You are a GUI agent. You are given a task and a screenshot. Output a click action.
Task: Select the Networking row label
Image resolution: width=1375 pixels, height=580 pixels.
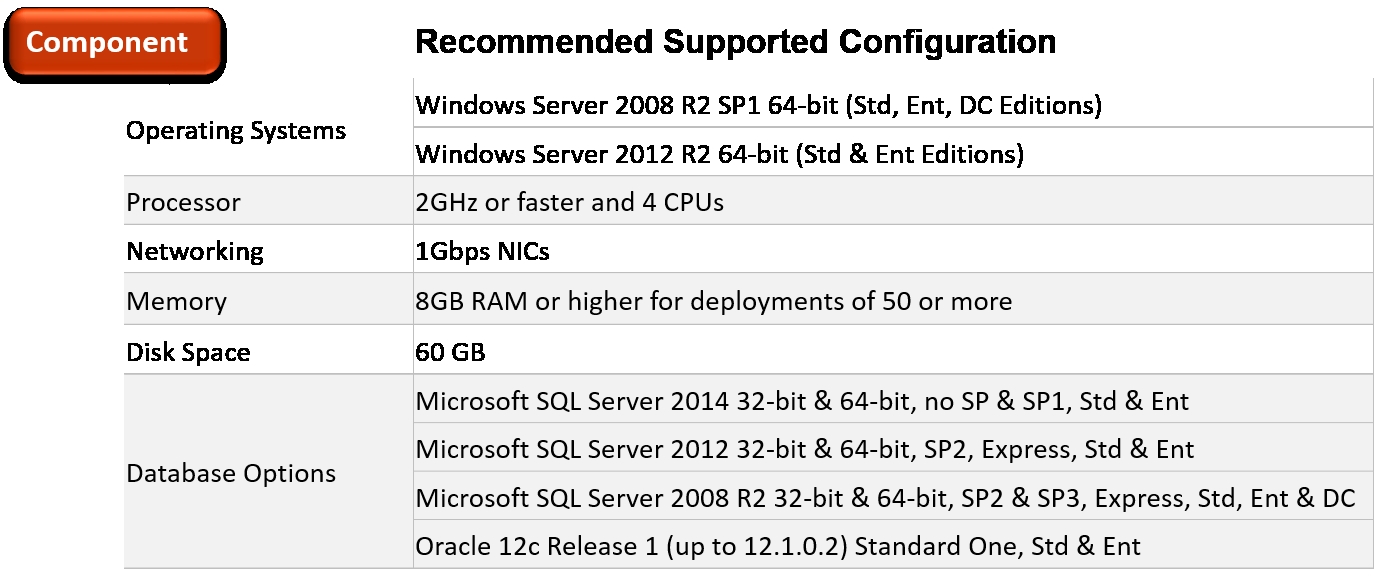point(195,252)
